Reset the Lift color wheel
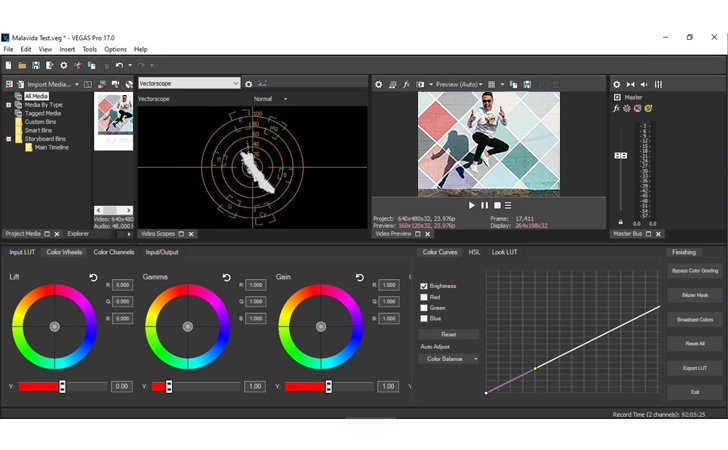728x450 pixels. click(x=94, y=278)
